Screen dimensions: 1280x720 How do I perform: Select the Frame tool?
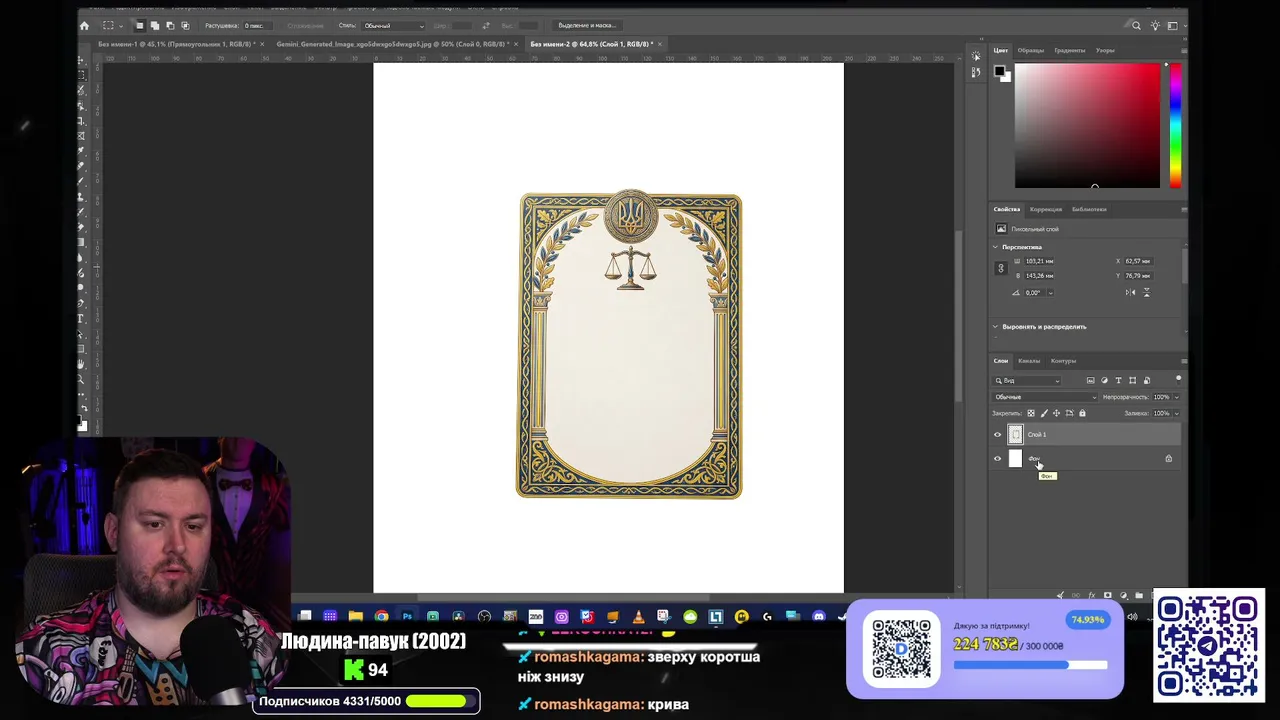click(81, 136)
